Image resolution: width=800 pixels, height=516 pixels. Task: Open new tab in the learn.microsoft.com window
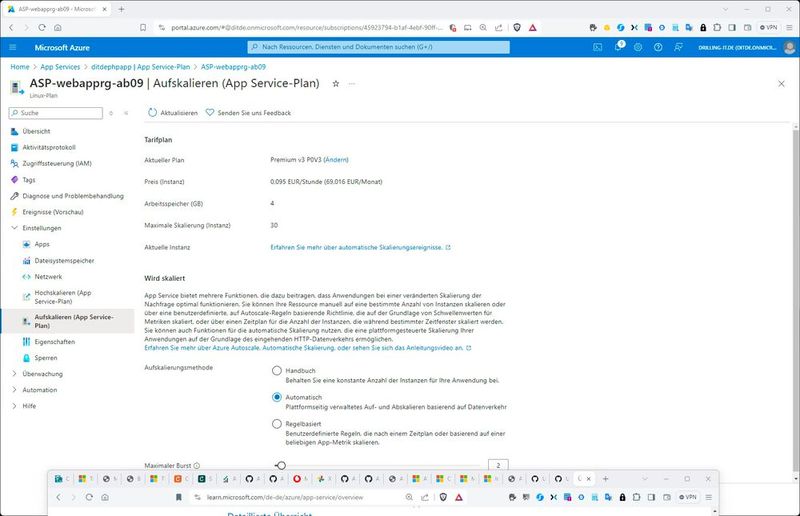click(606, 479)
